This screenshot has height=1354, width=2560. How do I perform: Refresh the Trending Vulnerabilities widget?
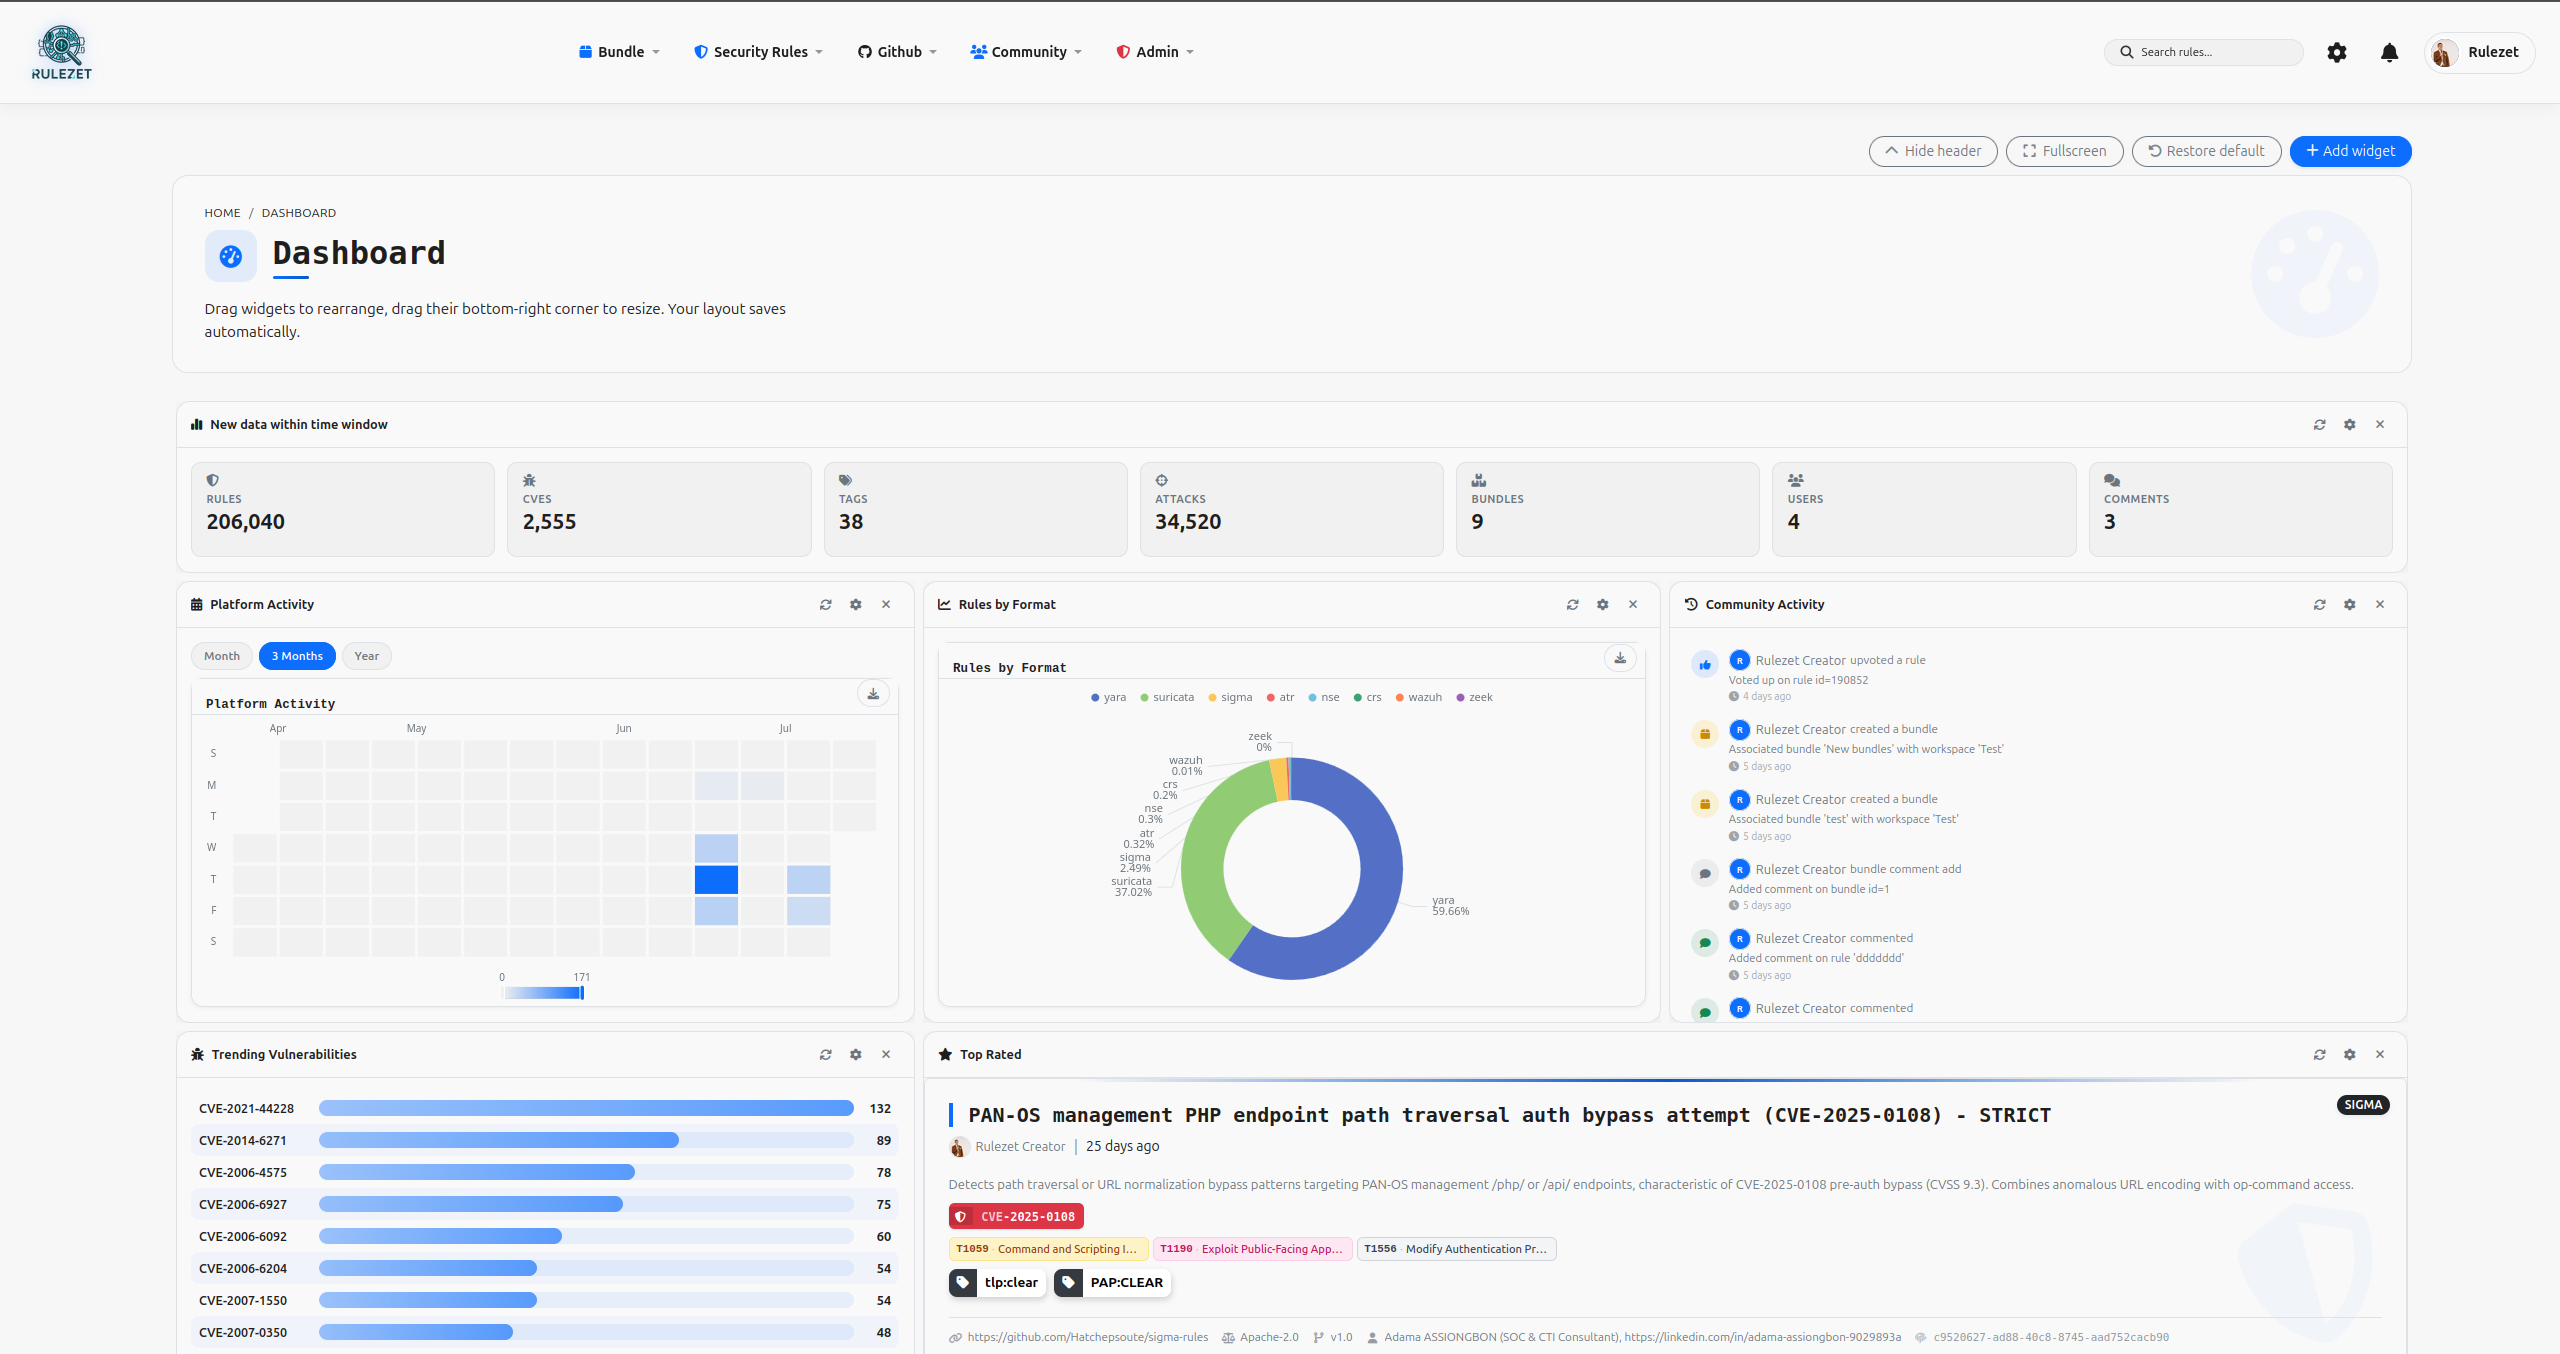click(825, 1055)
